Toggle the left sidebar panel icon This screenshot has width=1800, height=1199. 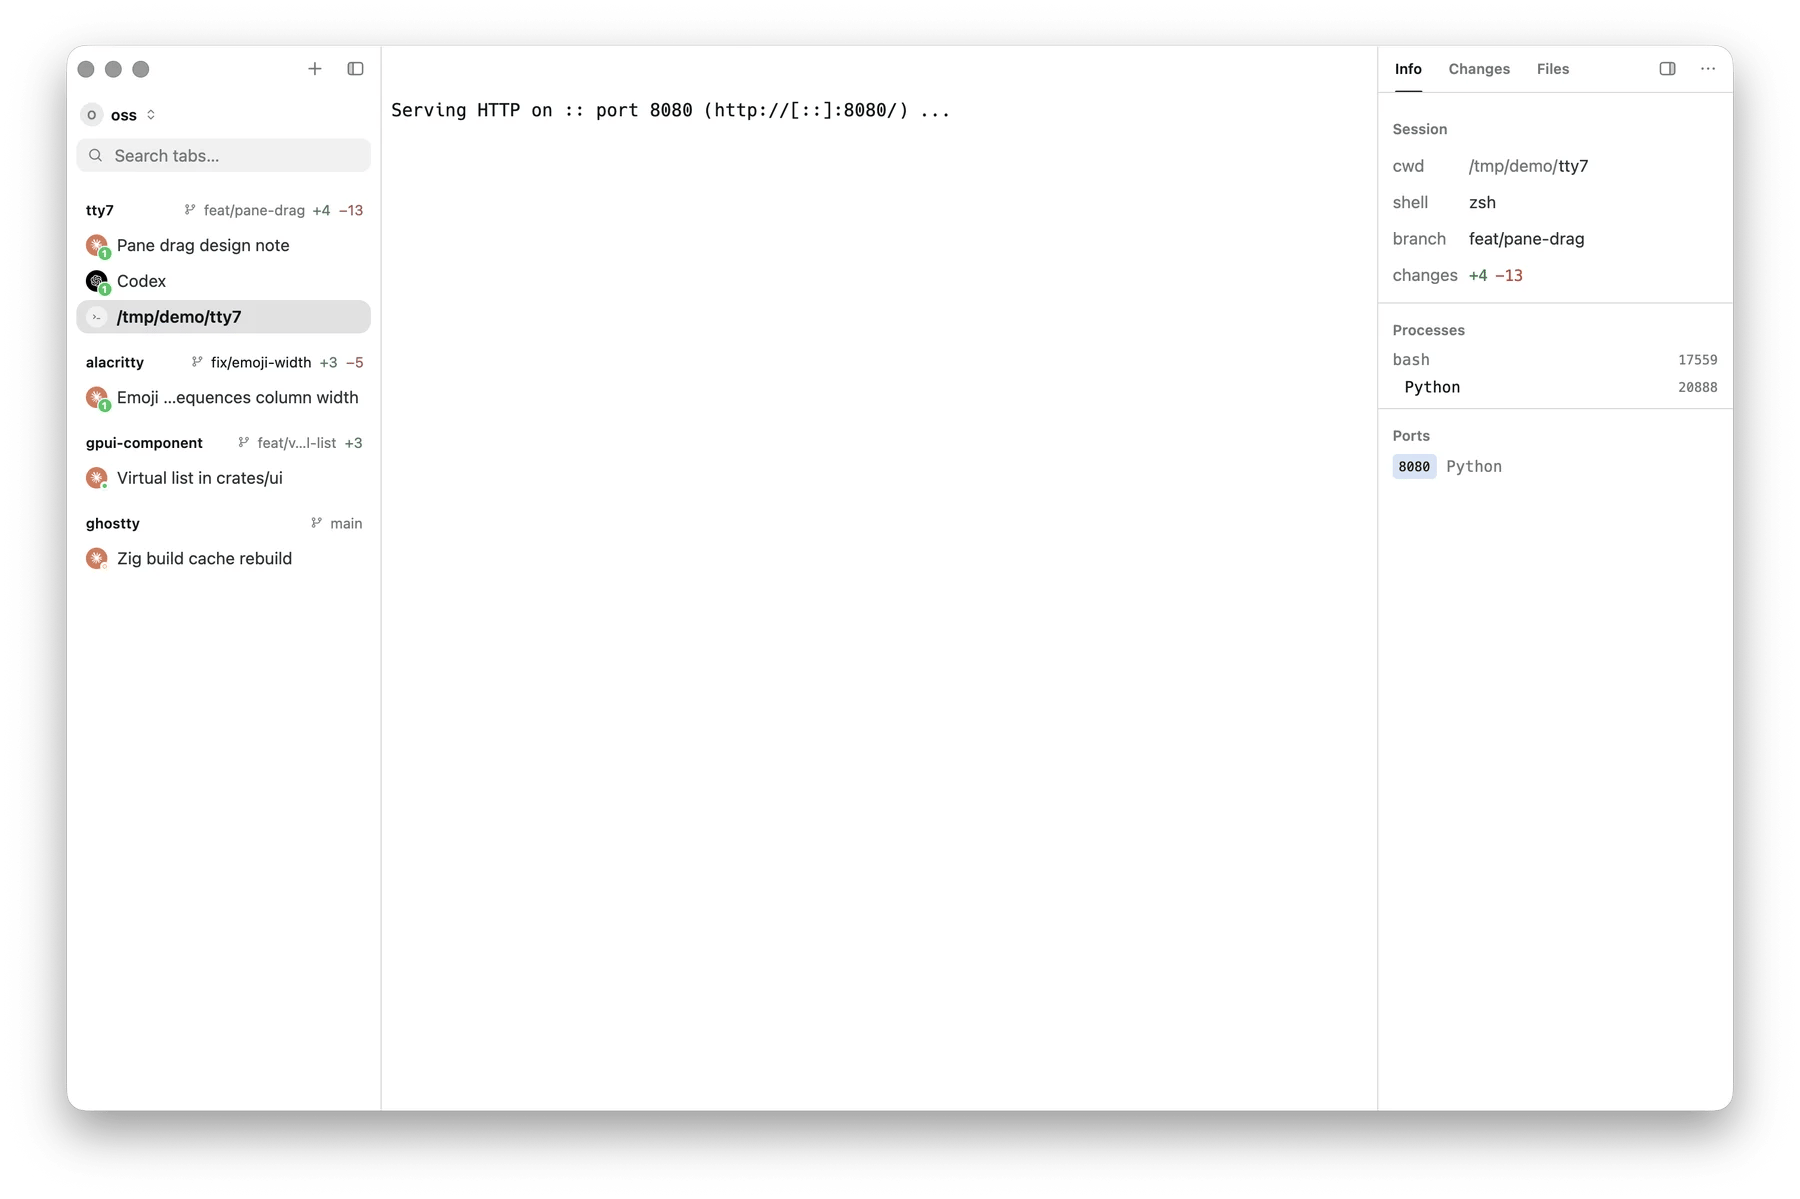[355, 69]
